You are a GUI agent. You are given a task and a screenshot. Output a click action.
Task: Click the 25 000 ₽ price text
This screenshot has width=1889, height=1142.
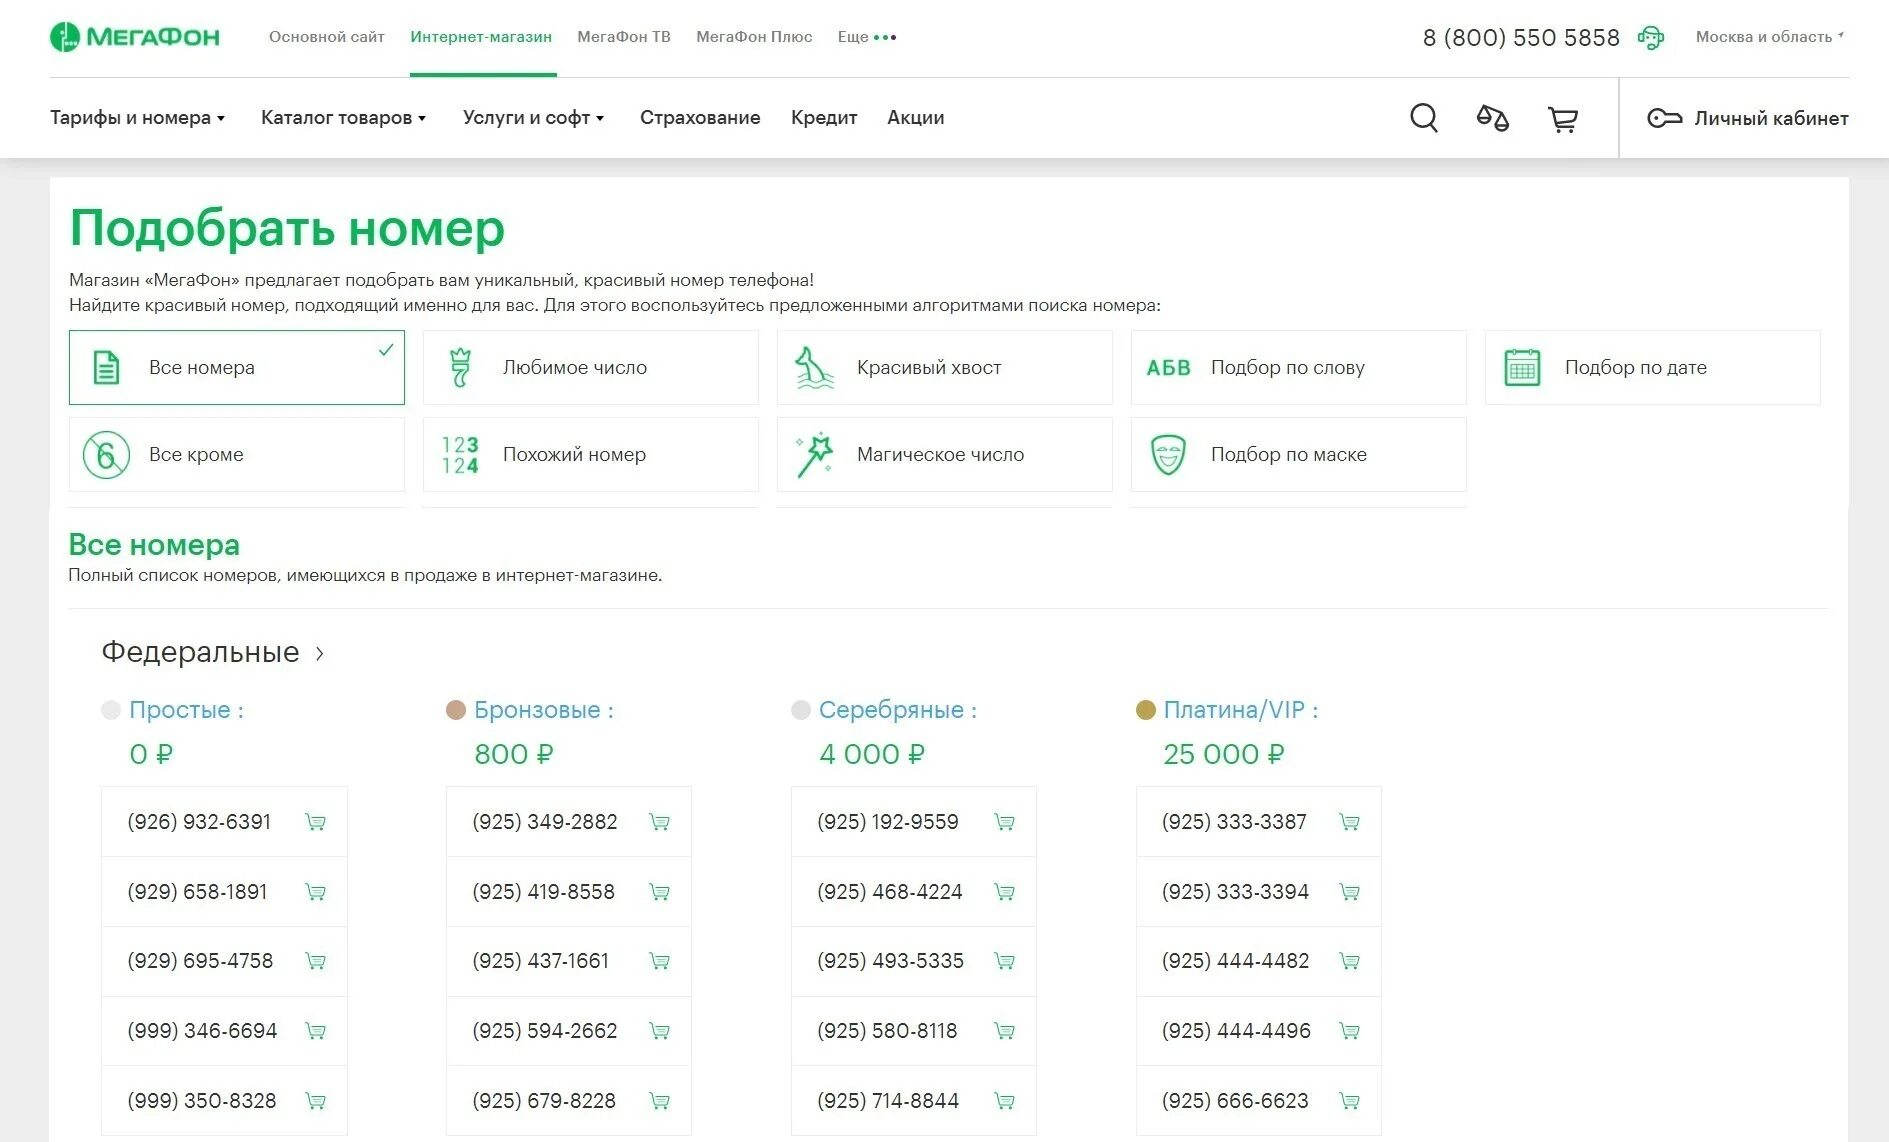click(1223, 754)
